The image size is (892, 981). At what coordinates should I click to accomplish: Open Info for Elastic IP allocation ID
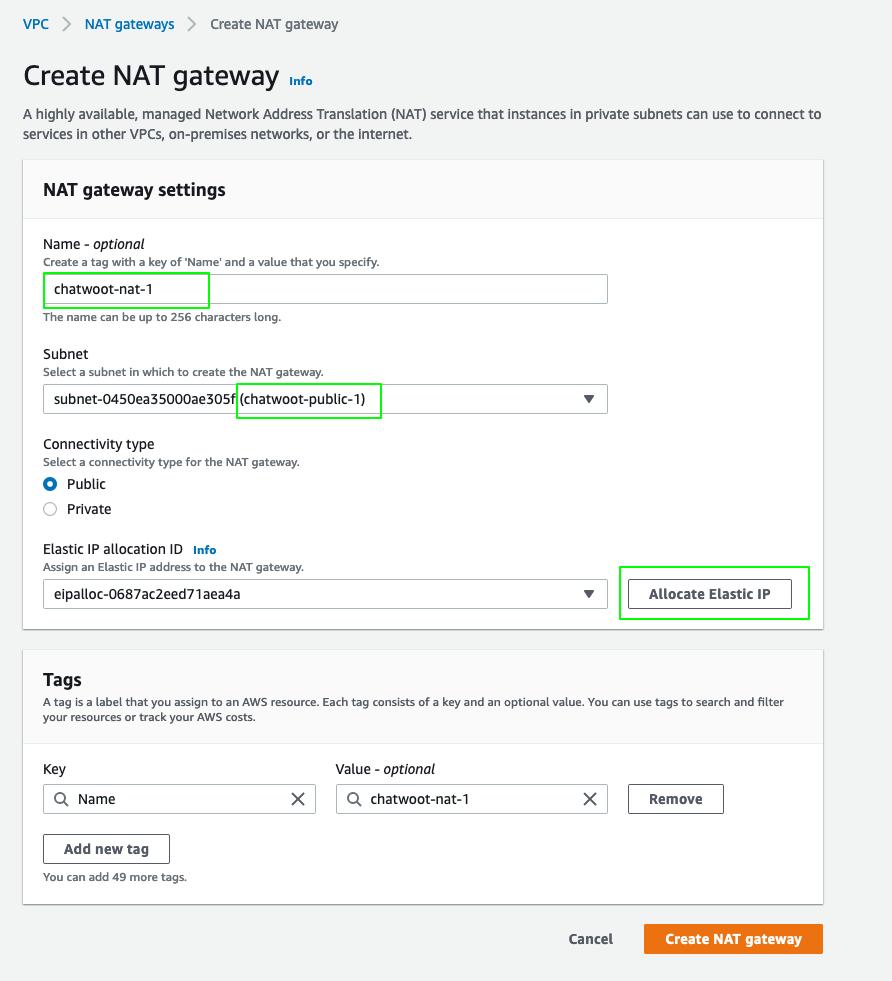[x=204, y=550]
